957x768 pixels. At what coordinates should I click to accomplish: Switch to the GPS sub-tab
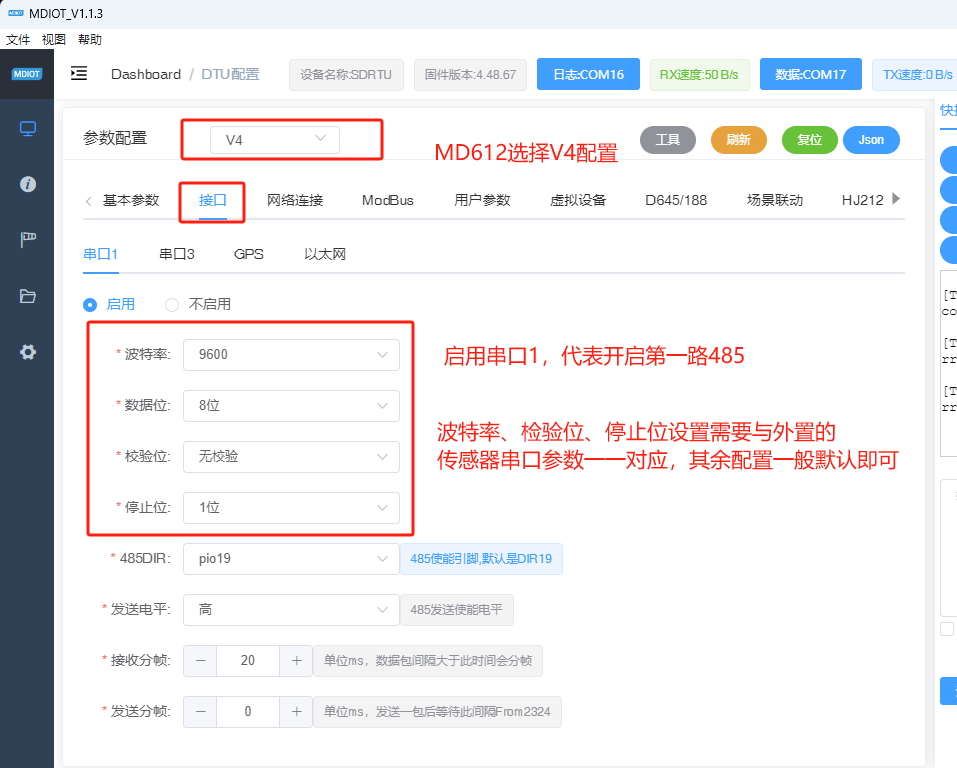tap(248, 254)
